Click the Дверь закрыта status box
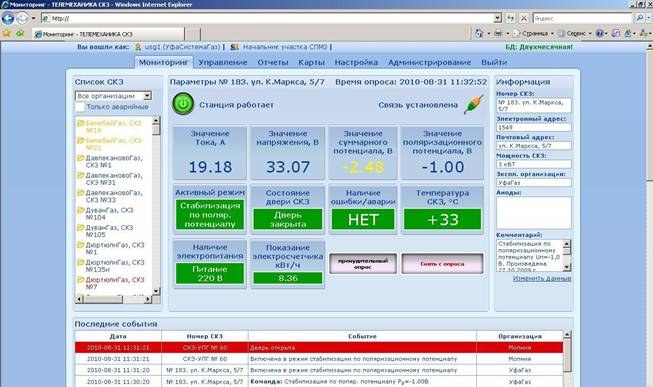653x387 pixels. click(288, 219)
